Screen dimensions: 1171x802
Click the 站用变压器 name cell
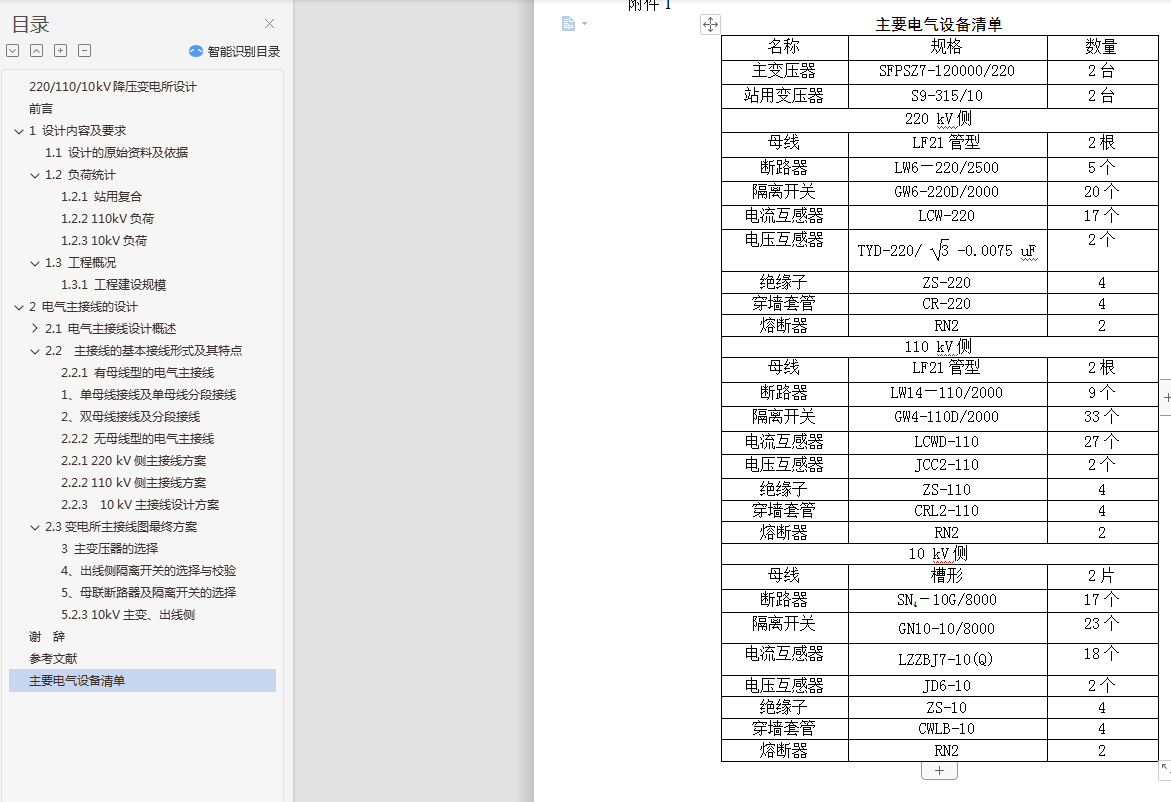coord(784,96)
